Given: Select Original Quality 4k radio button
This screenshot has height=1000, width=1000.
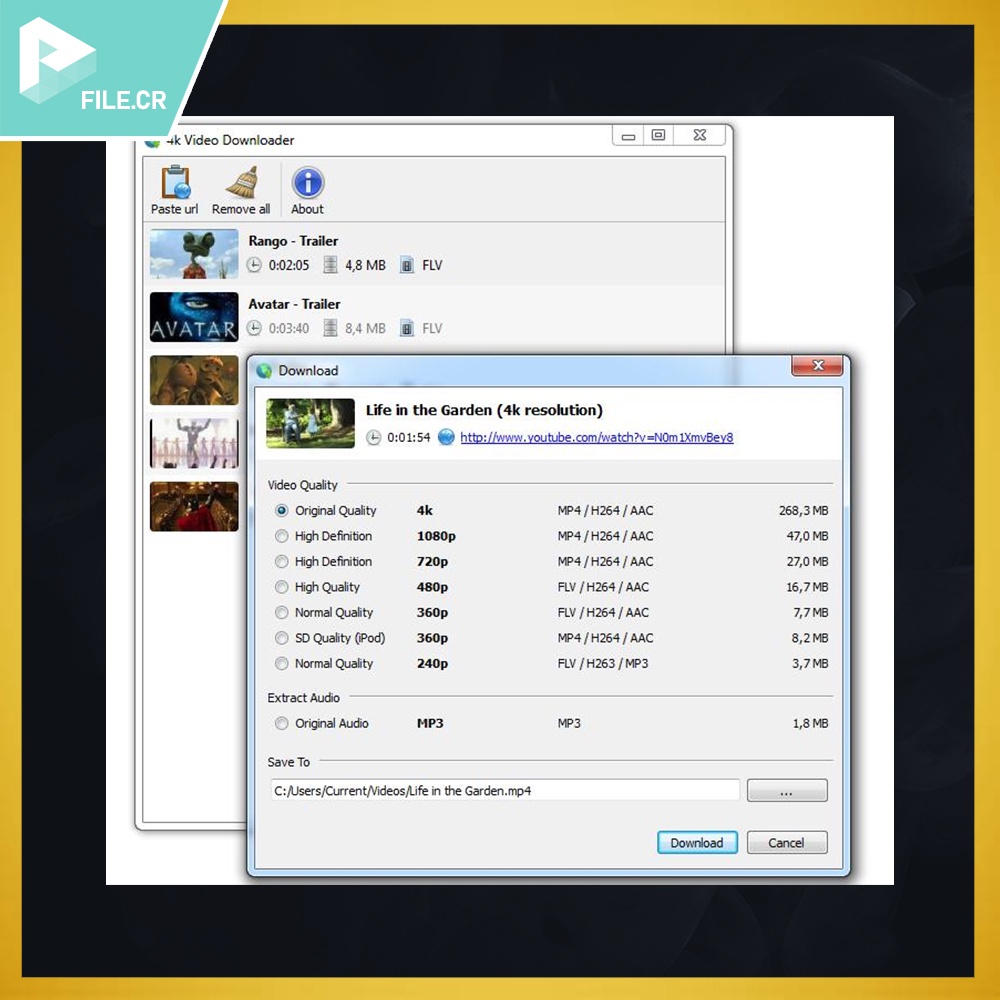Looking at the screenshot, I should 281,511.
